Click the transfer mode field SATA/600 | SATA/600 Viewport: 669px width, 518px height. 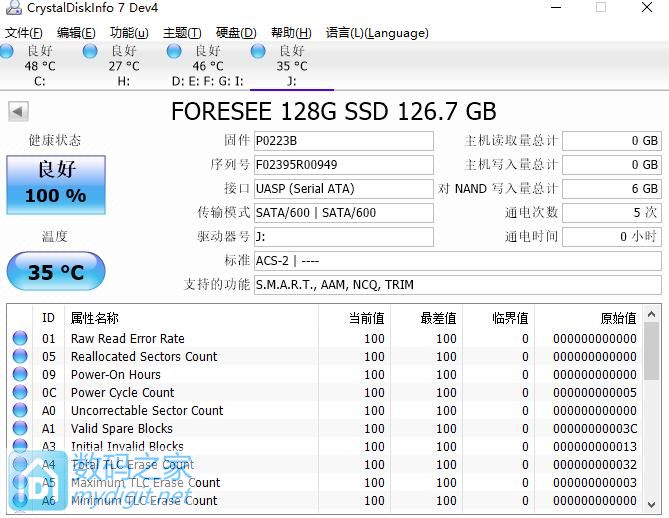[x=343, y=212]
